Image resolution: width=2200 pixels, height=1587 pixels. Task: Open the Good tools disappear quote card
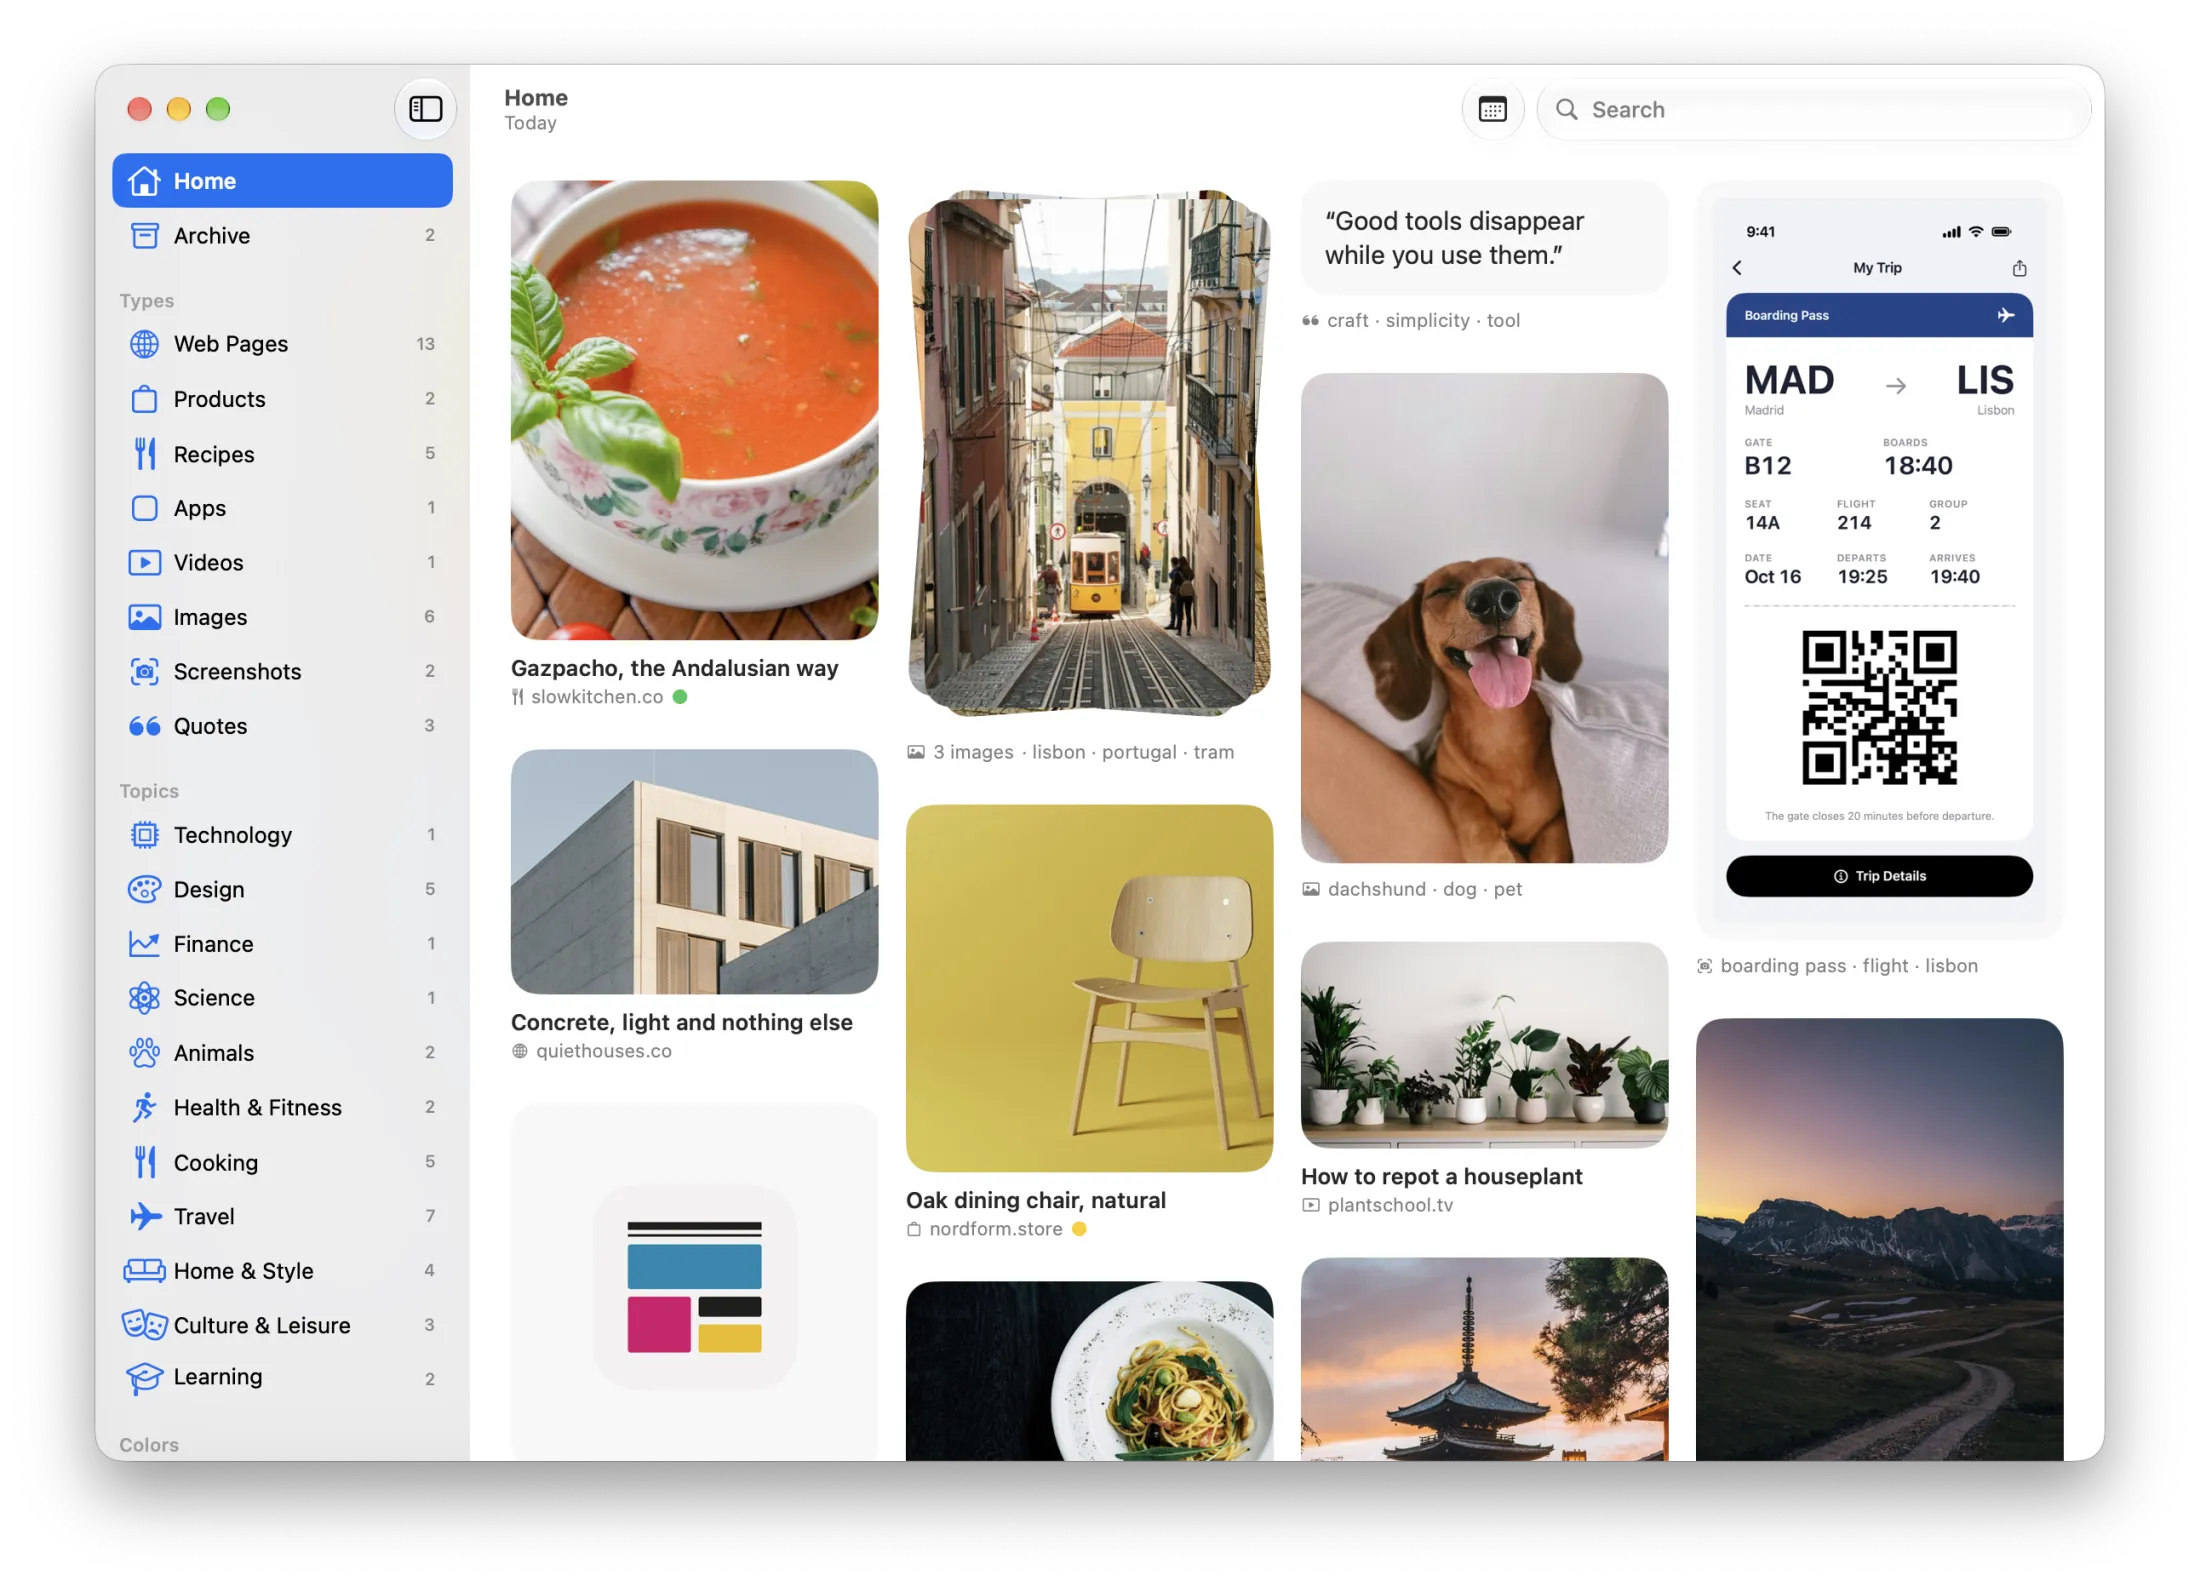click(1484, 238)
